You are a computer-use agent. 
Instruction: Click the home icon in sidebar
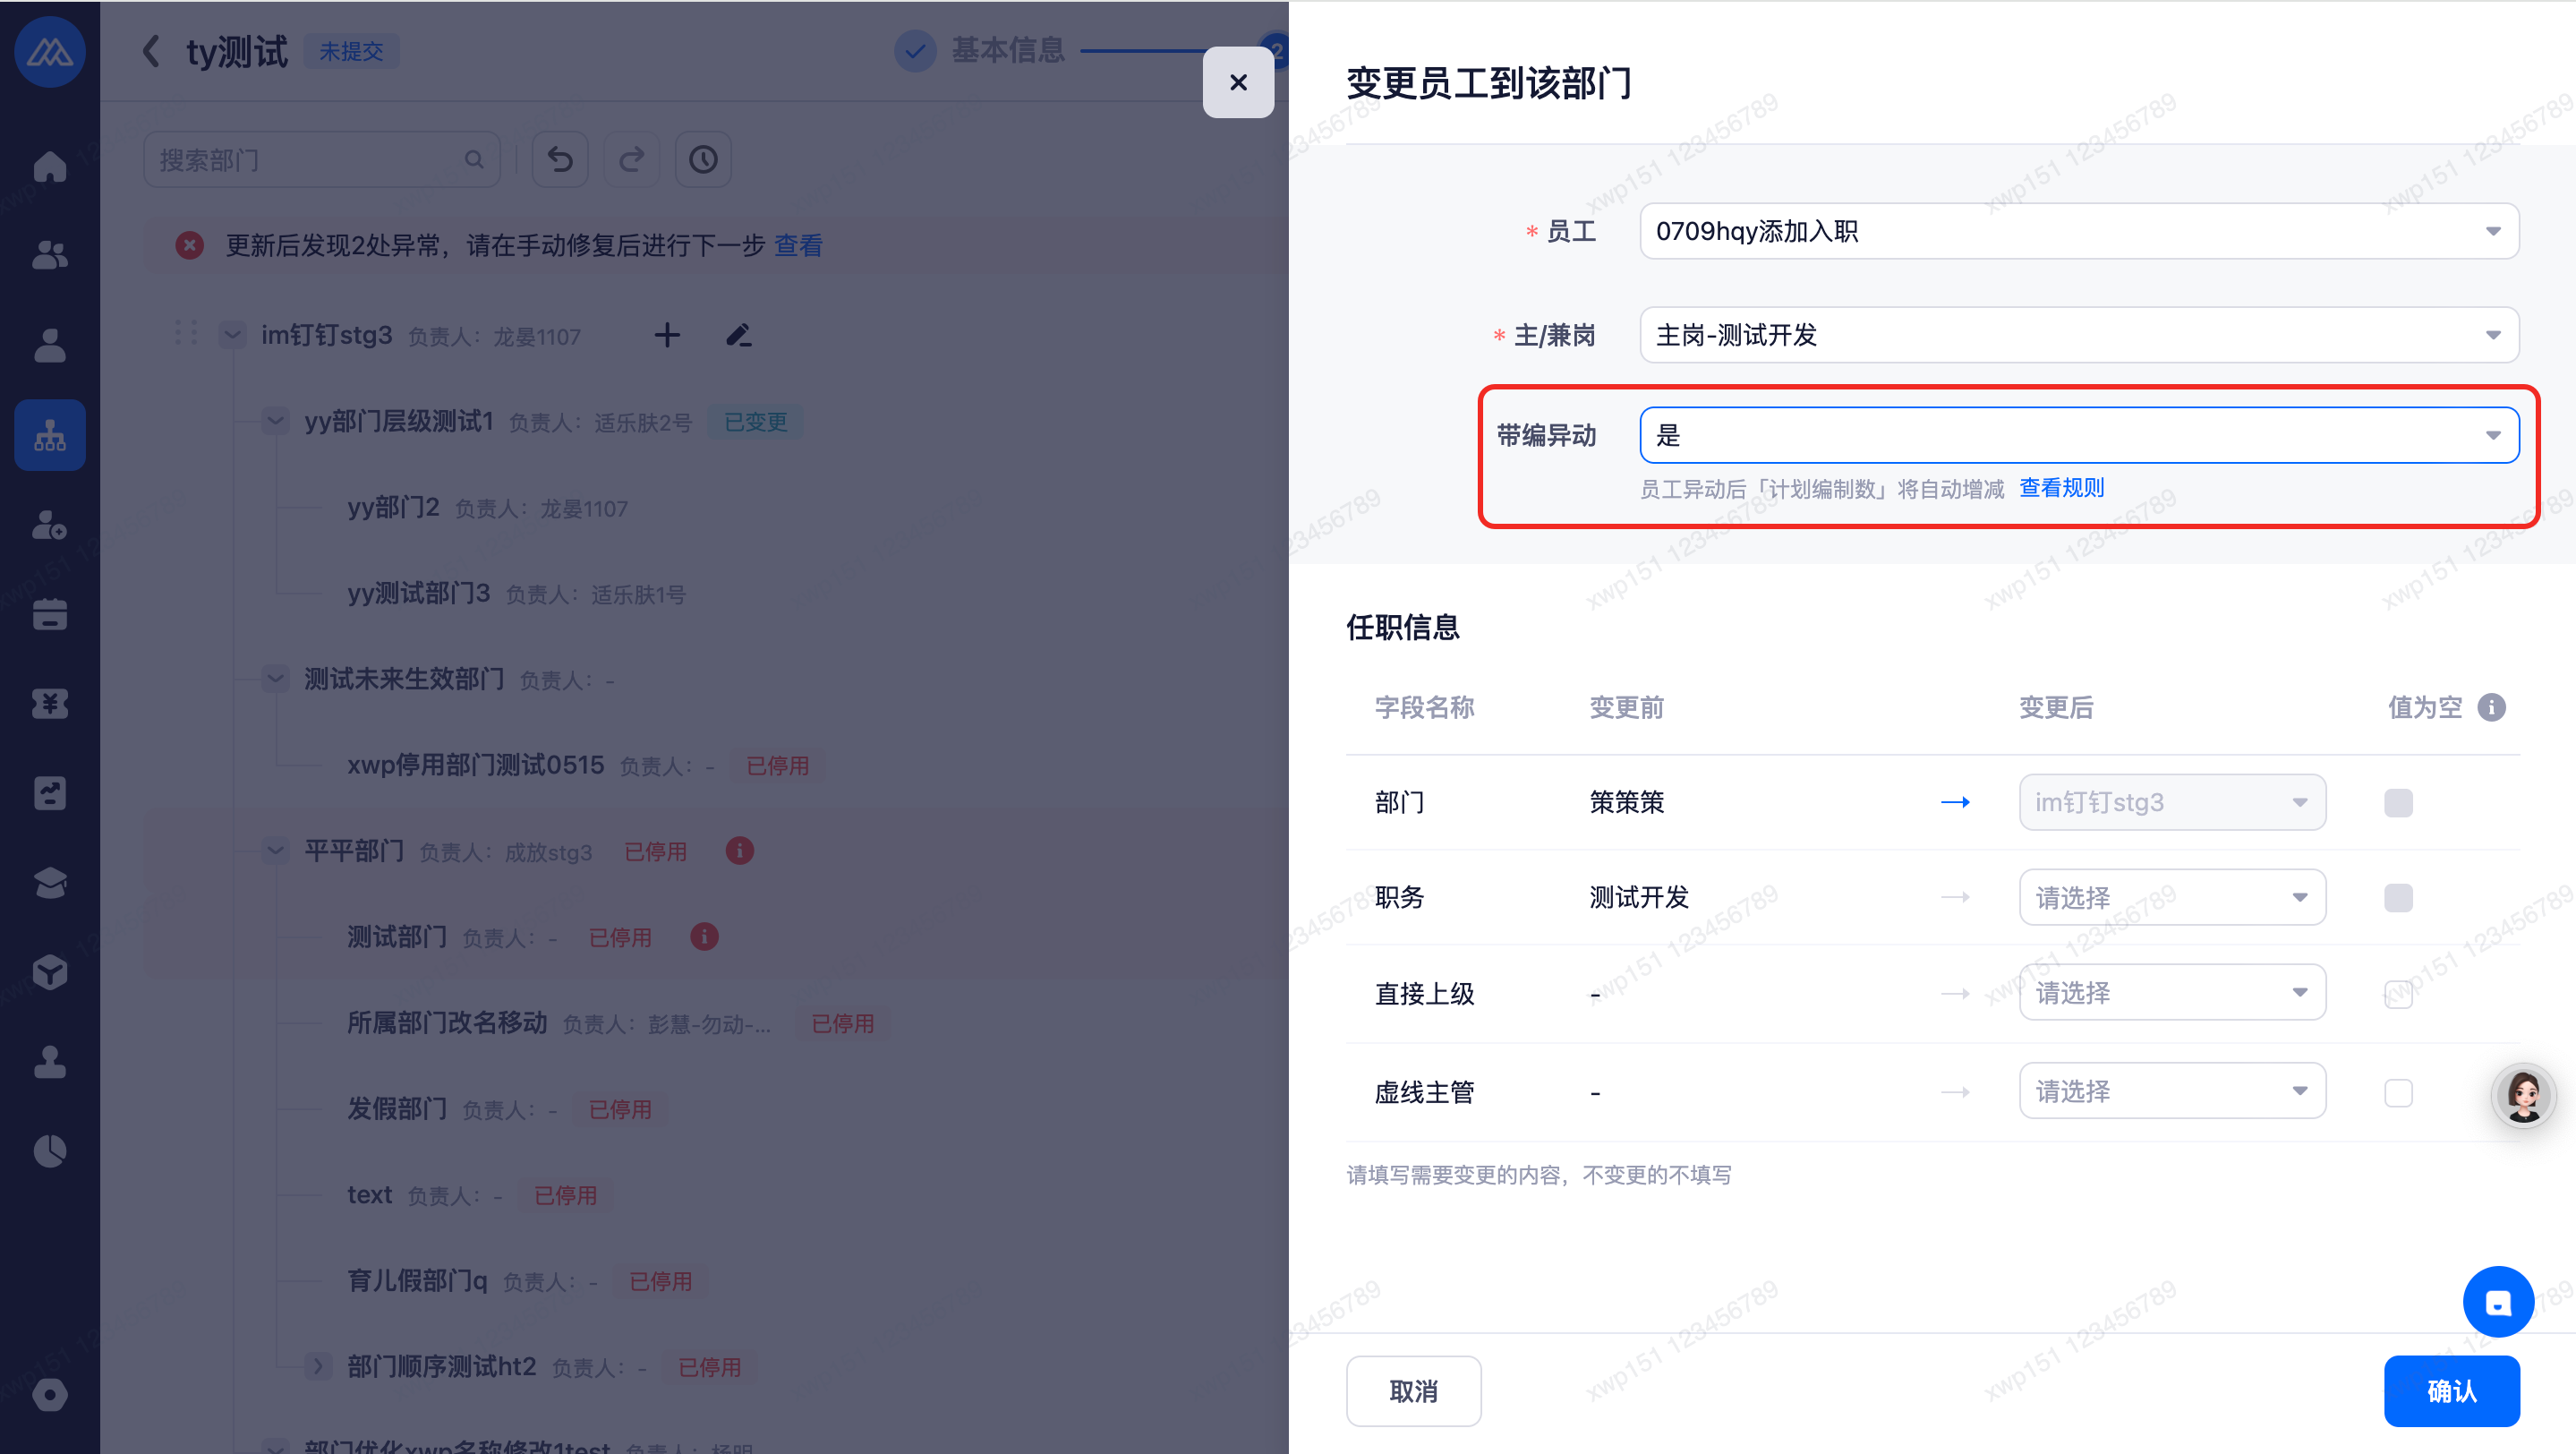click(x=49, y=166)
